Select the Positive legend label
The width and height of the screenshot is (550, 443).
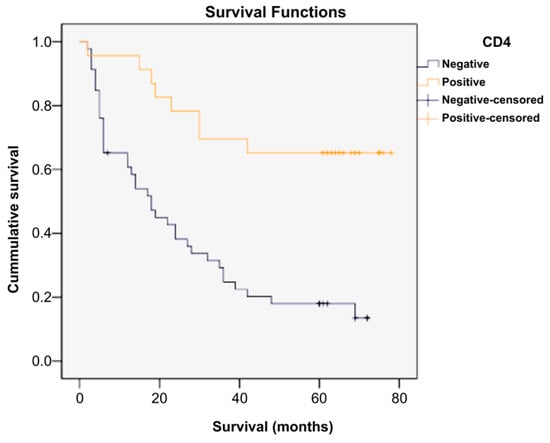464,82
